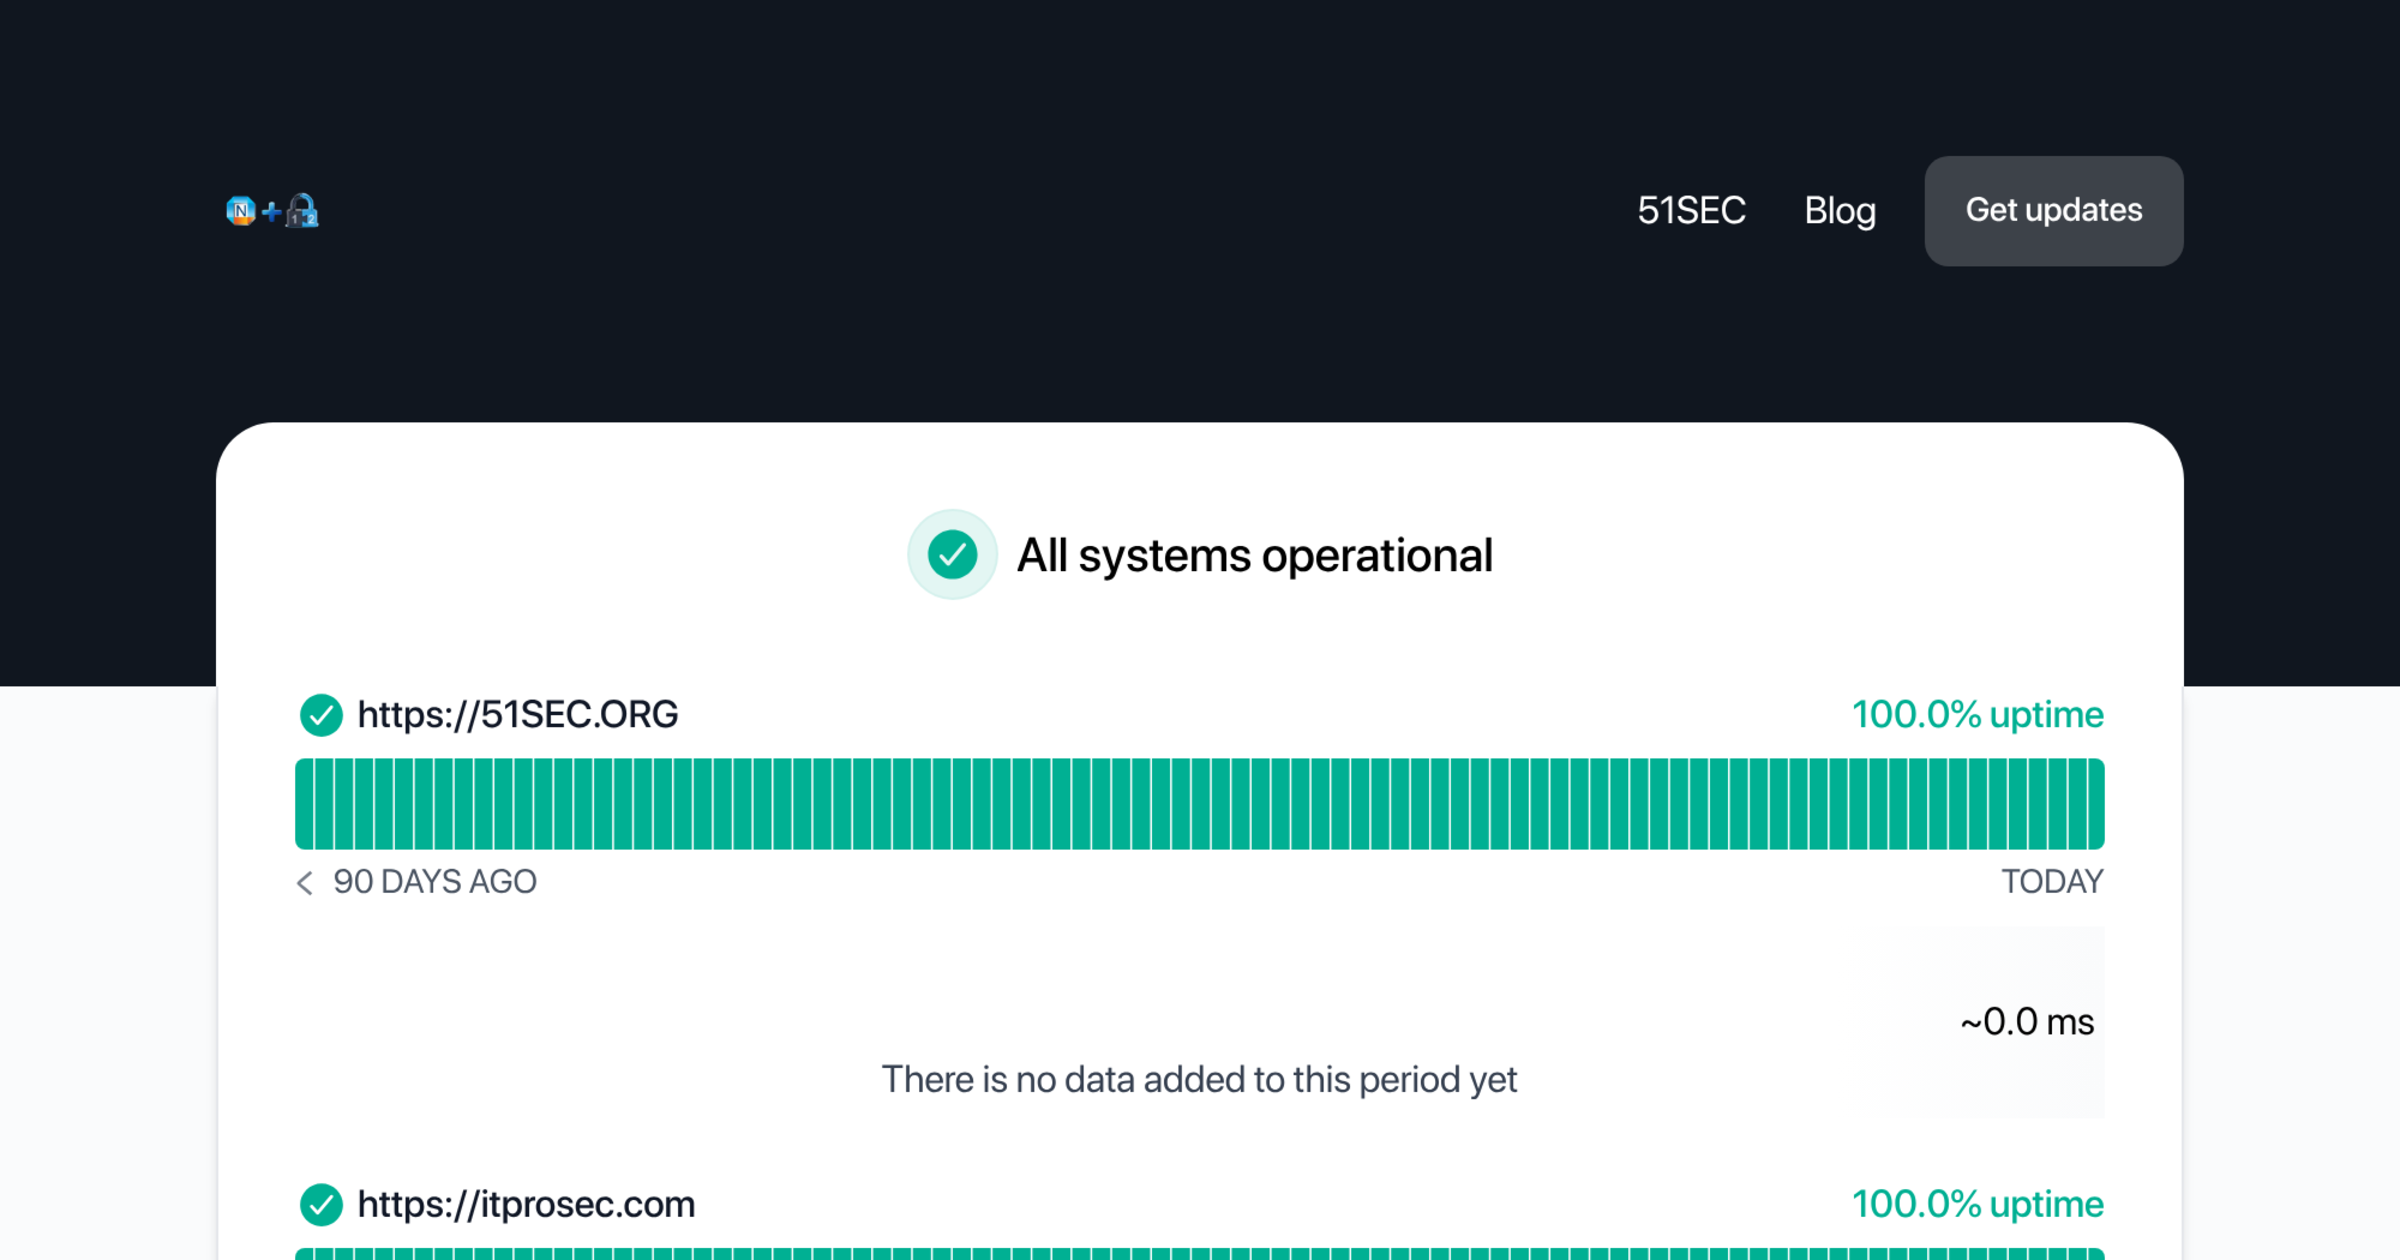This screenshot has height=1260, width=2400.
Task: Click the lock symbol in the header logo
Action: pos(302,211)
